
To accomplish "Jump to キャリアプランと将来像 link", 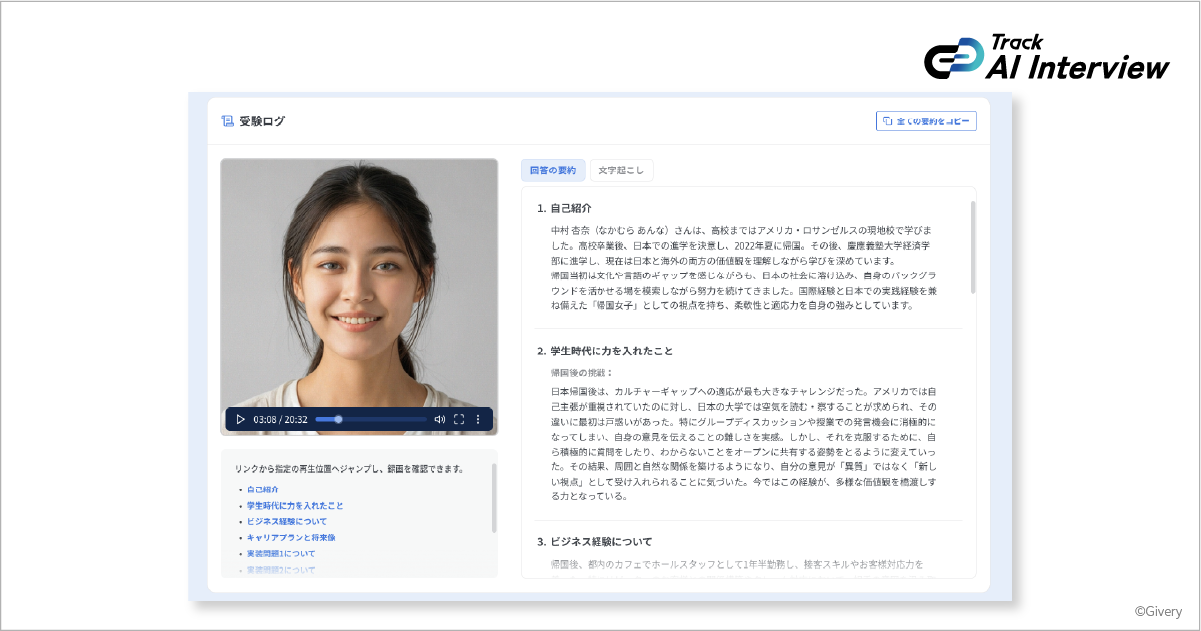I will pos(291,537).
